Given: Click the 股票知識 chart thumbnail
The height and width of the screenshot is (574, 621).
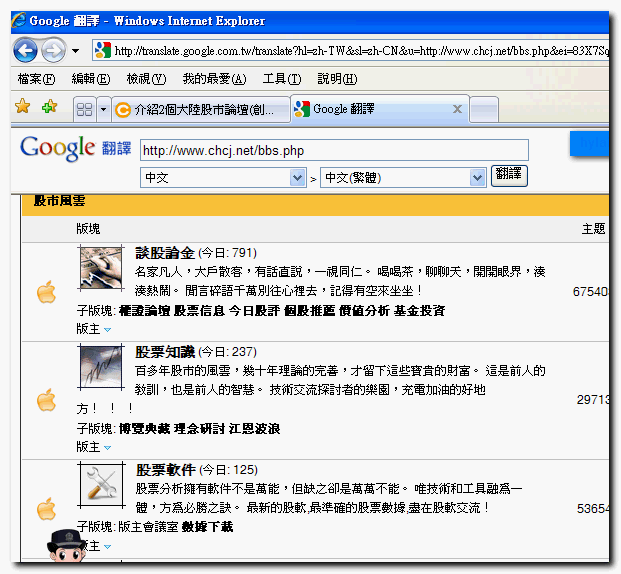Looking at the screenshot, I should (x=101, y=367).
